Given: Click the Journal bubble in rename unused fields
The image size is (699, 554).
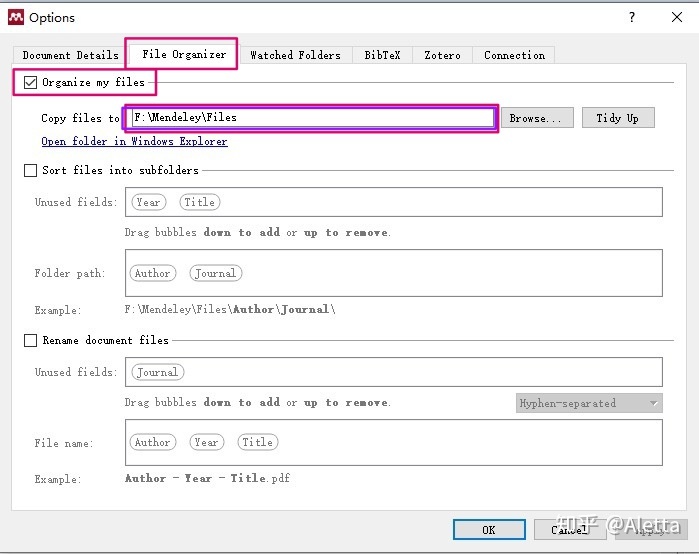Looking at the screenshot, I should [158, 372].
